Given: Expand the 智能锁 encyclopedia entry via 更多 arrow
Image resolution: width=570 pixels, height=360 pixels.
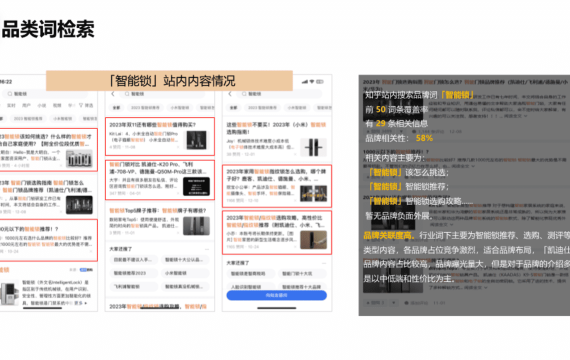Looking at the screenshot, I should pos(81,303).
